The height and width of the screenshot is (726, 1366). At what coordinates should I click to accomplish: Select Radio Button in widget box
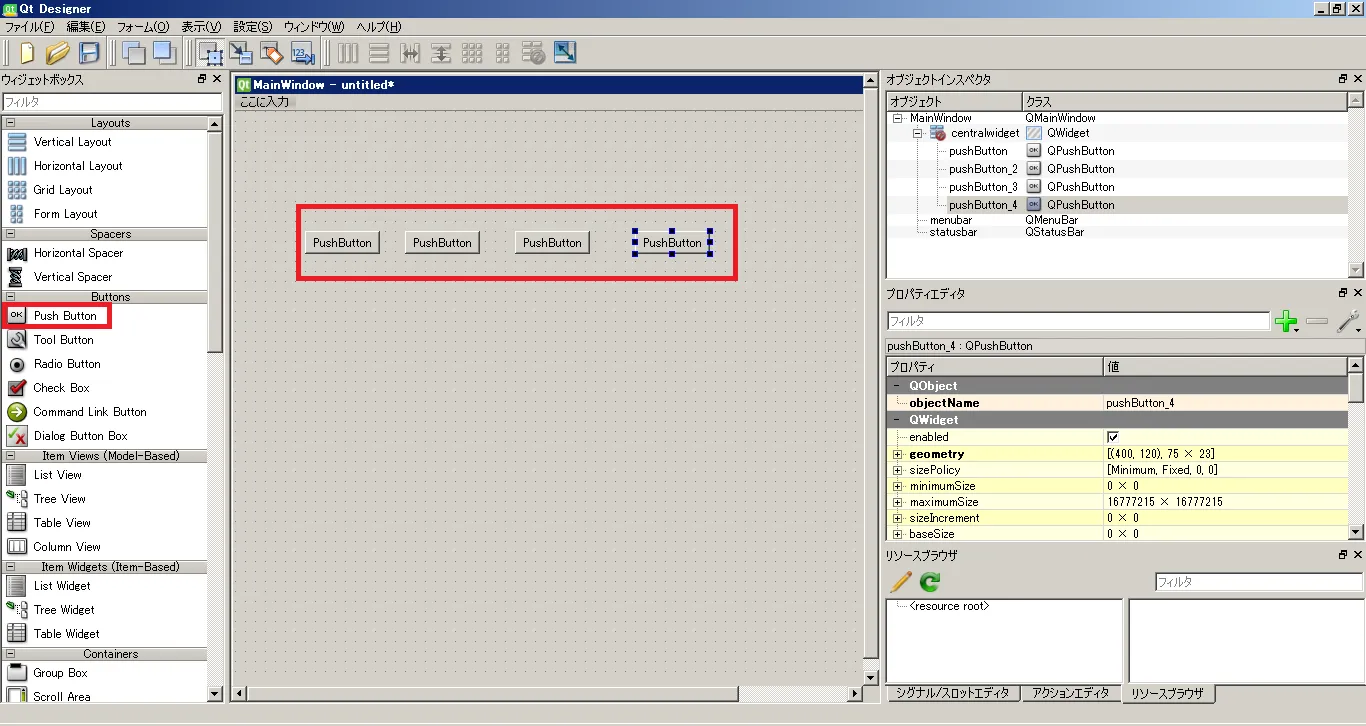[67, 364]
